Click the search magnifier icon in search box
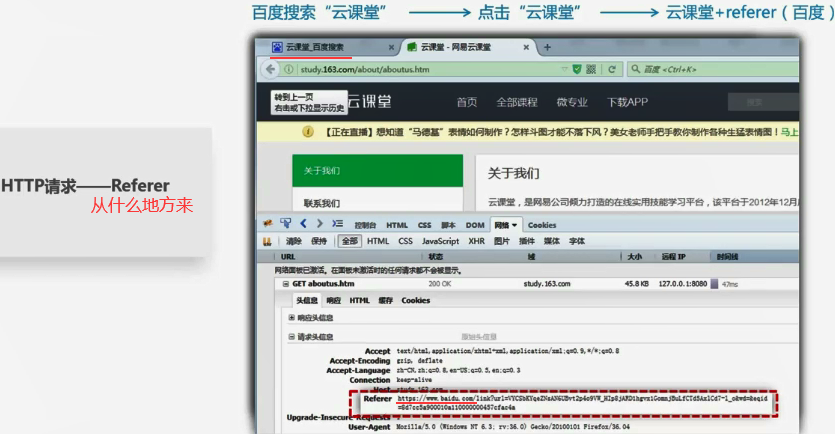The height and width of the screenshot is (434, 835). pyautogui.click(x=635, y=69)
